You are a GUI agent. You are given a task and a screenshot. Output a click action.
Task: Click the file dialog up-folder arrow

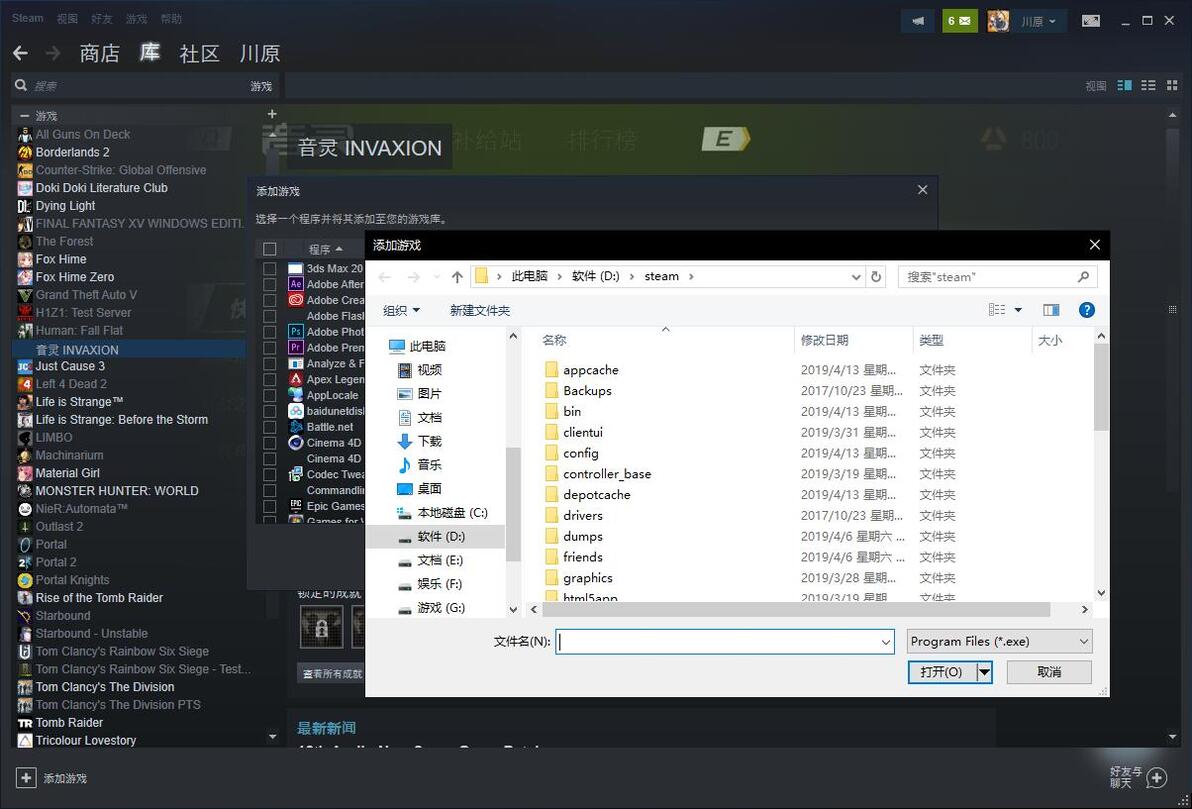[457, 277]
